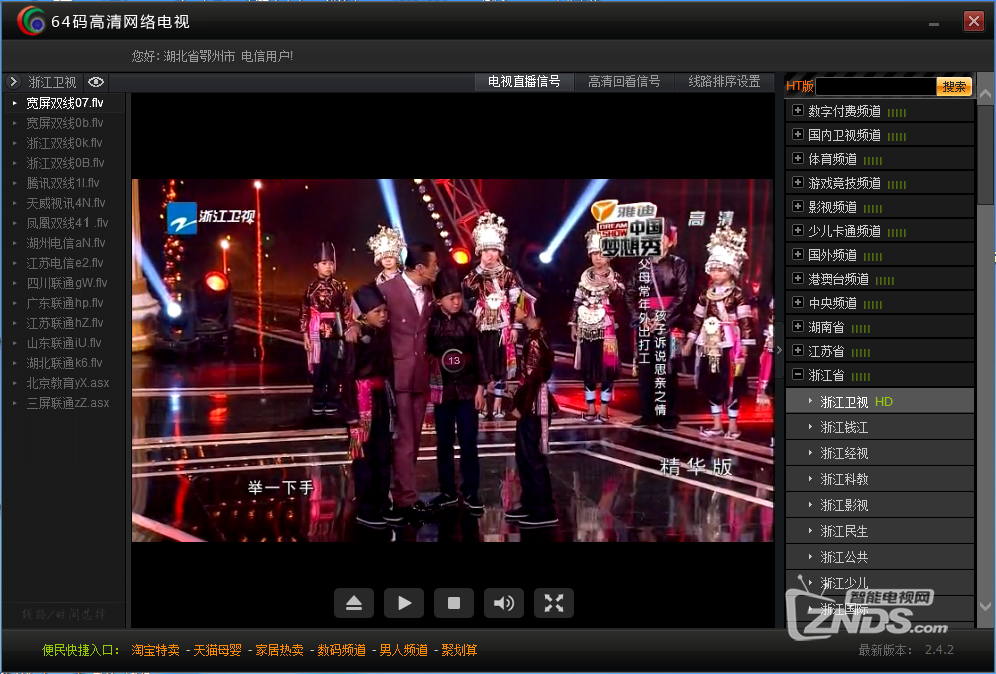Toggle the eye icon beside 浙江卫视
This screenshot has width=996, height=674.
point(96,82)
